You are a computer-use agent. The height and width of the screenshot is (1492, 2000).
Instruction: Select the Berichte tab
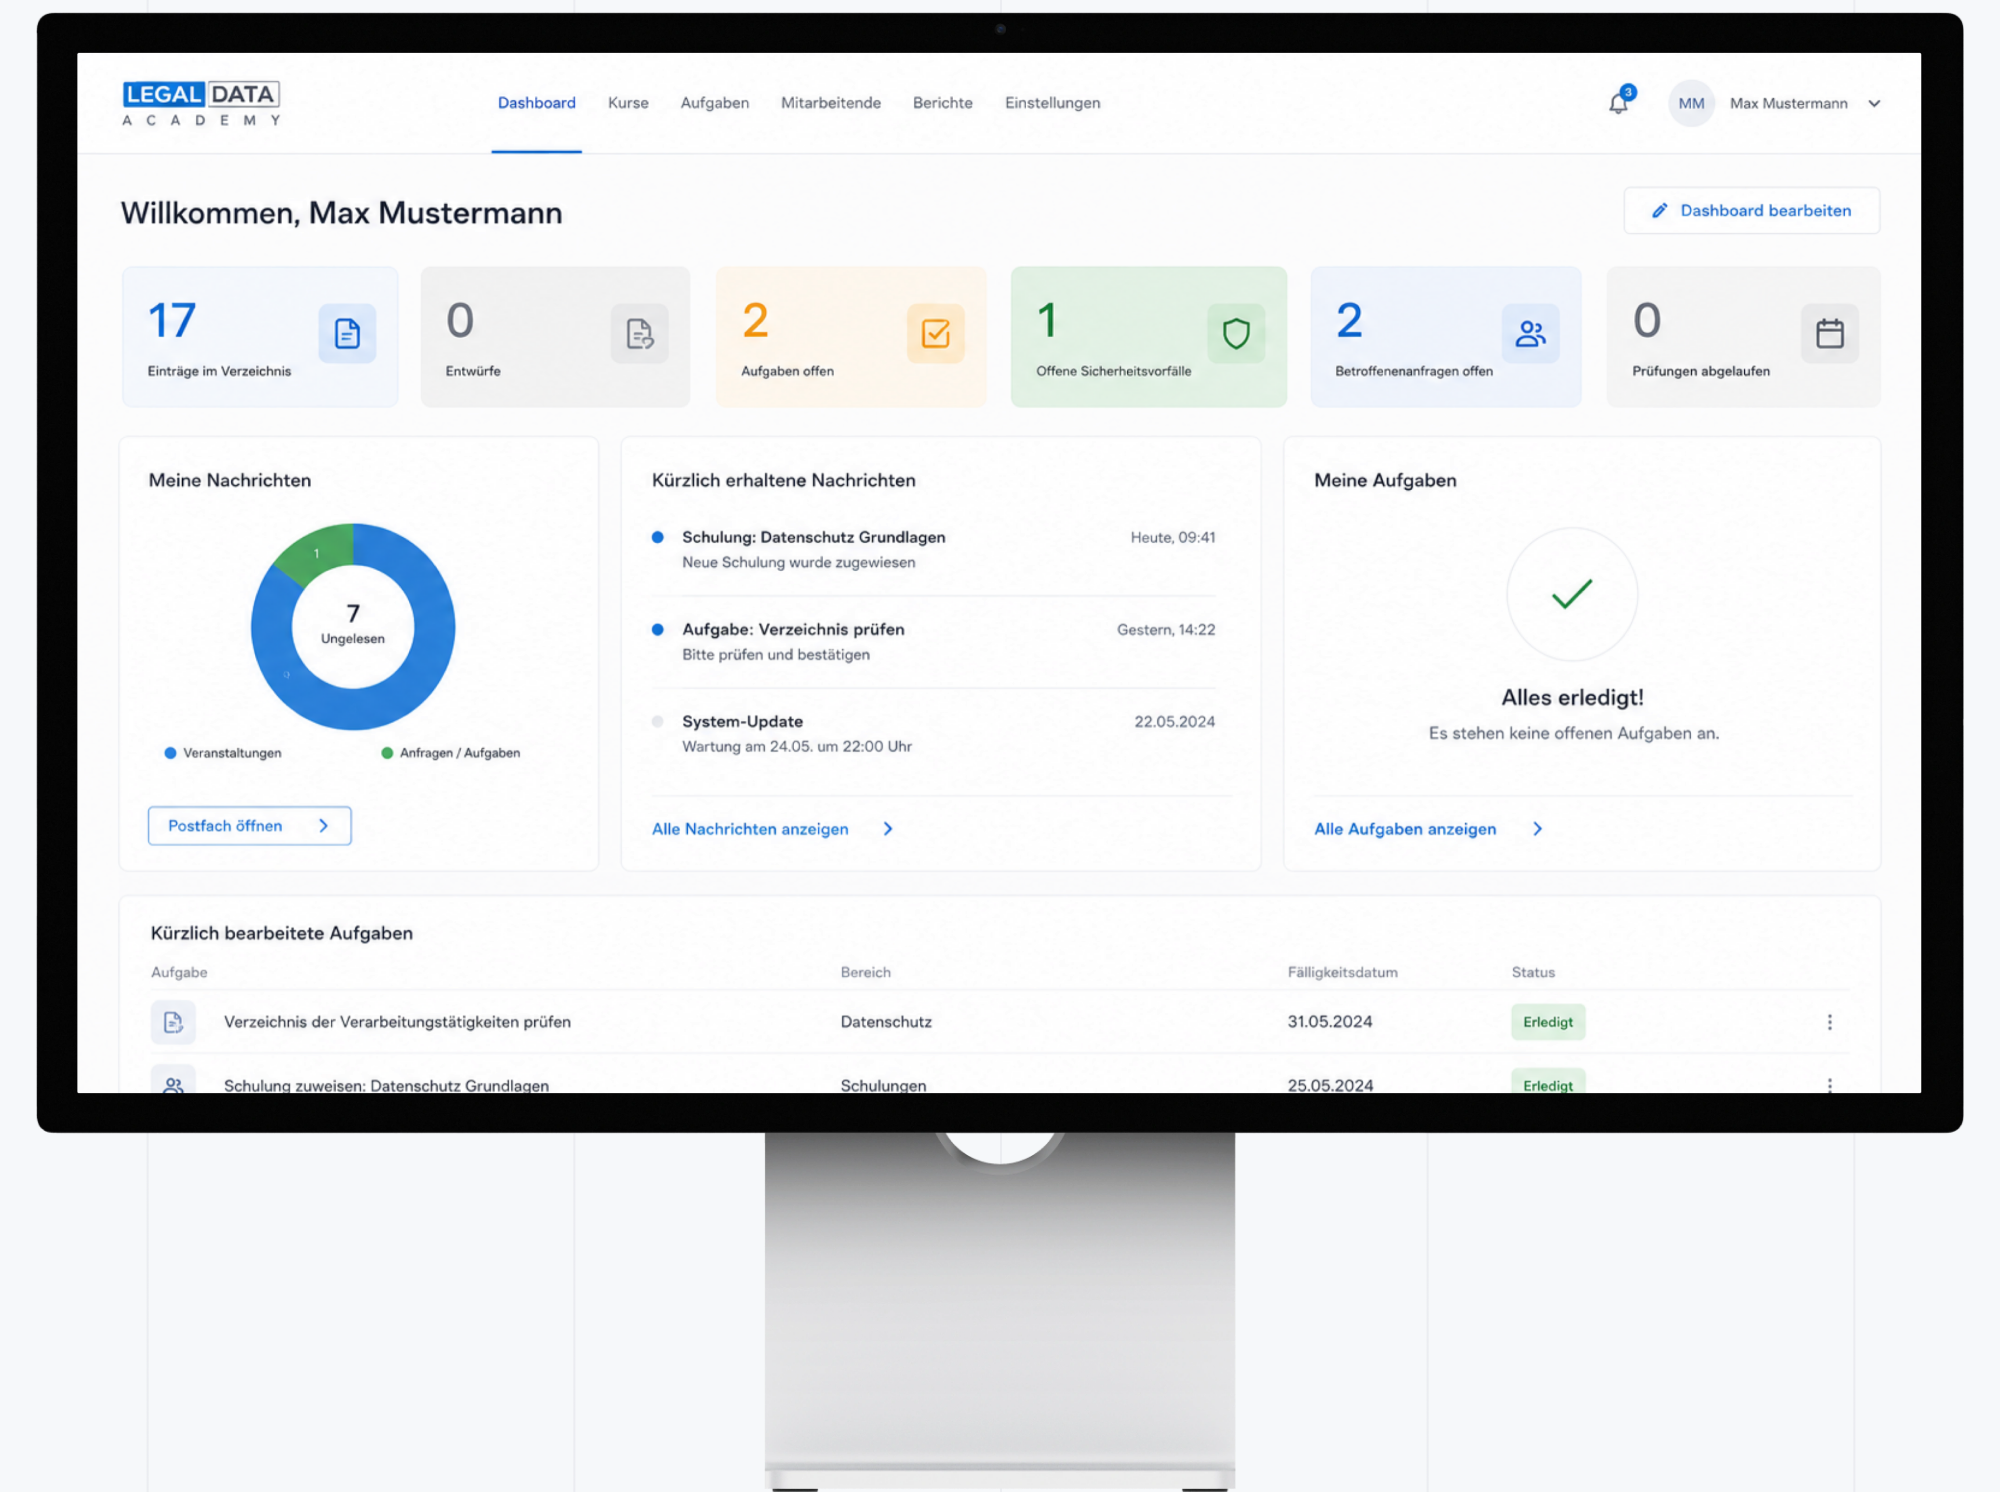tap(943, 103)
